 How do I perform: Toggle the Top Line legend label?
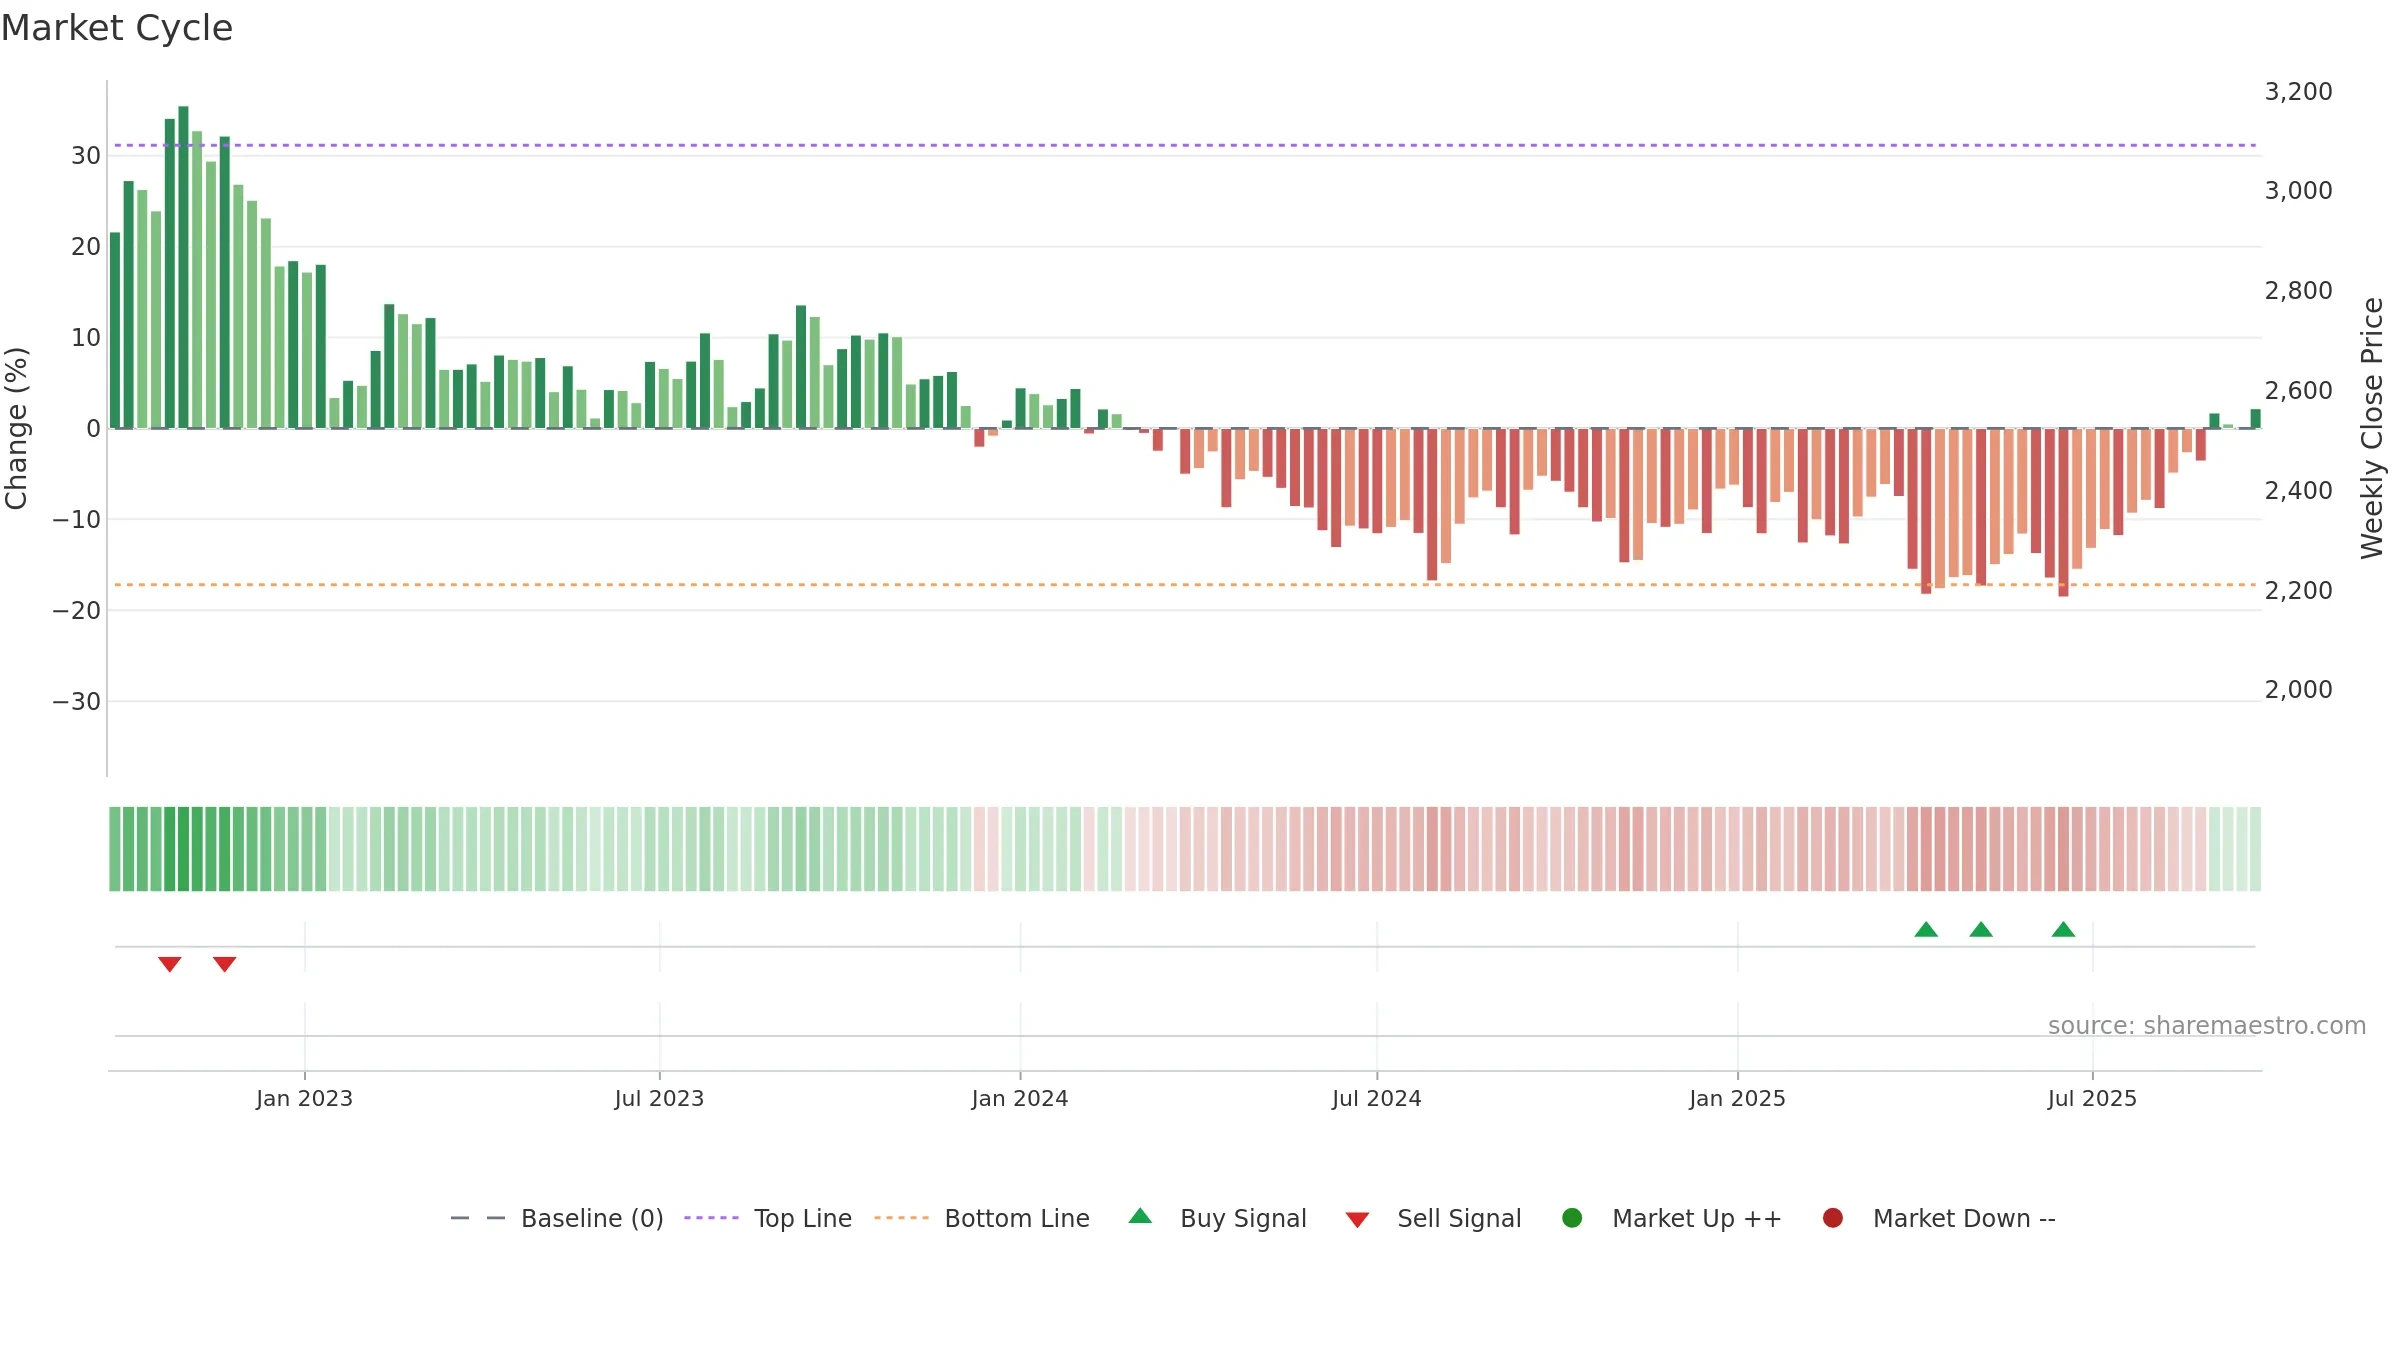(x=803, y=1218)
